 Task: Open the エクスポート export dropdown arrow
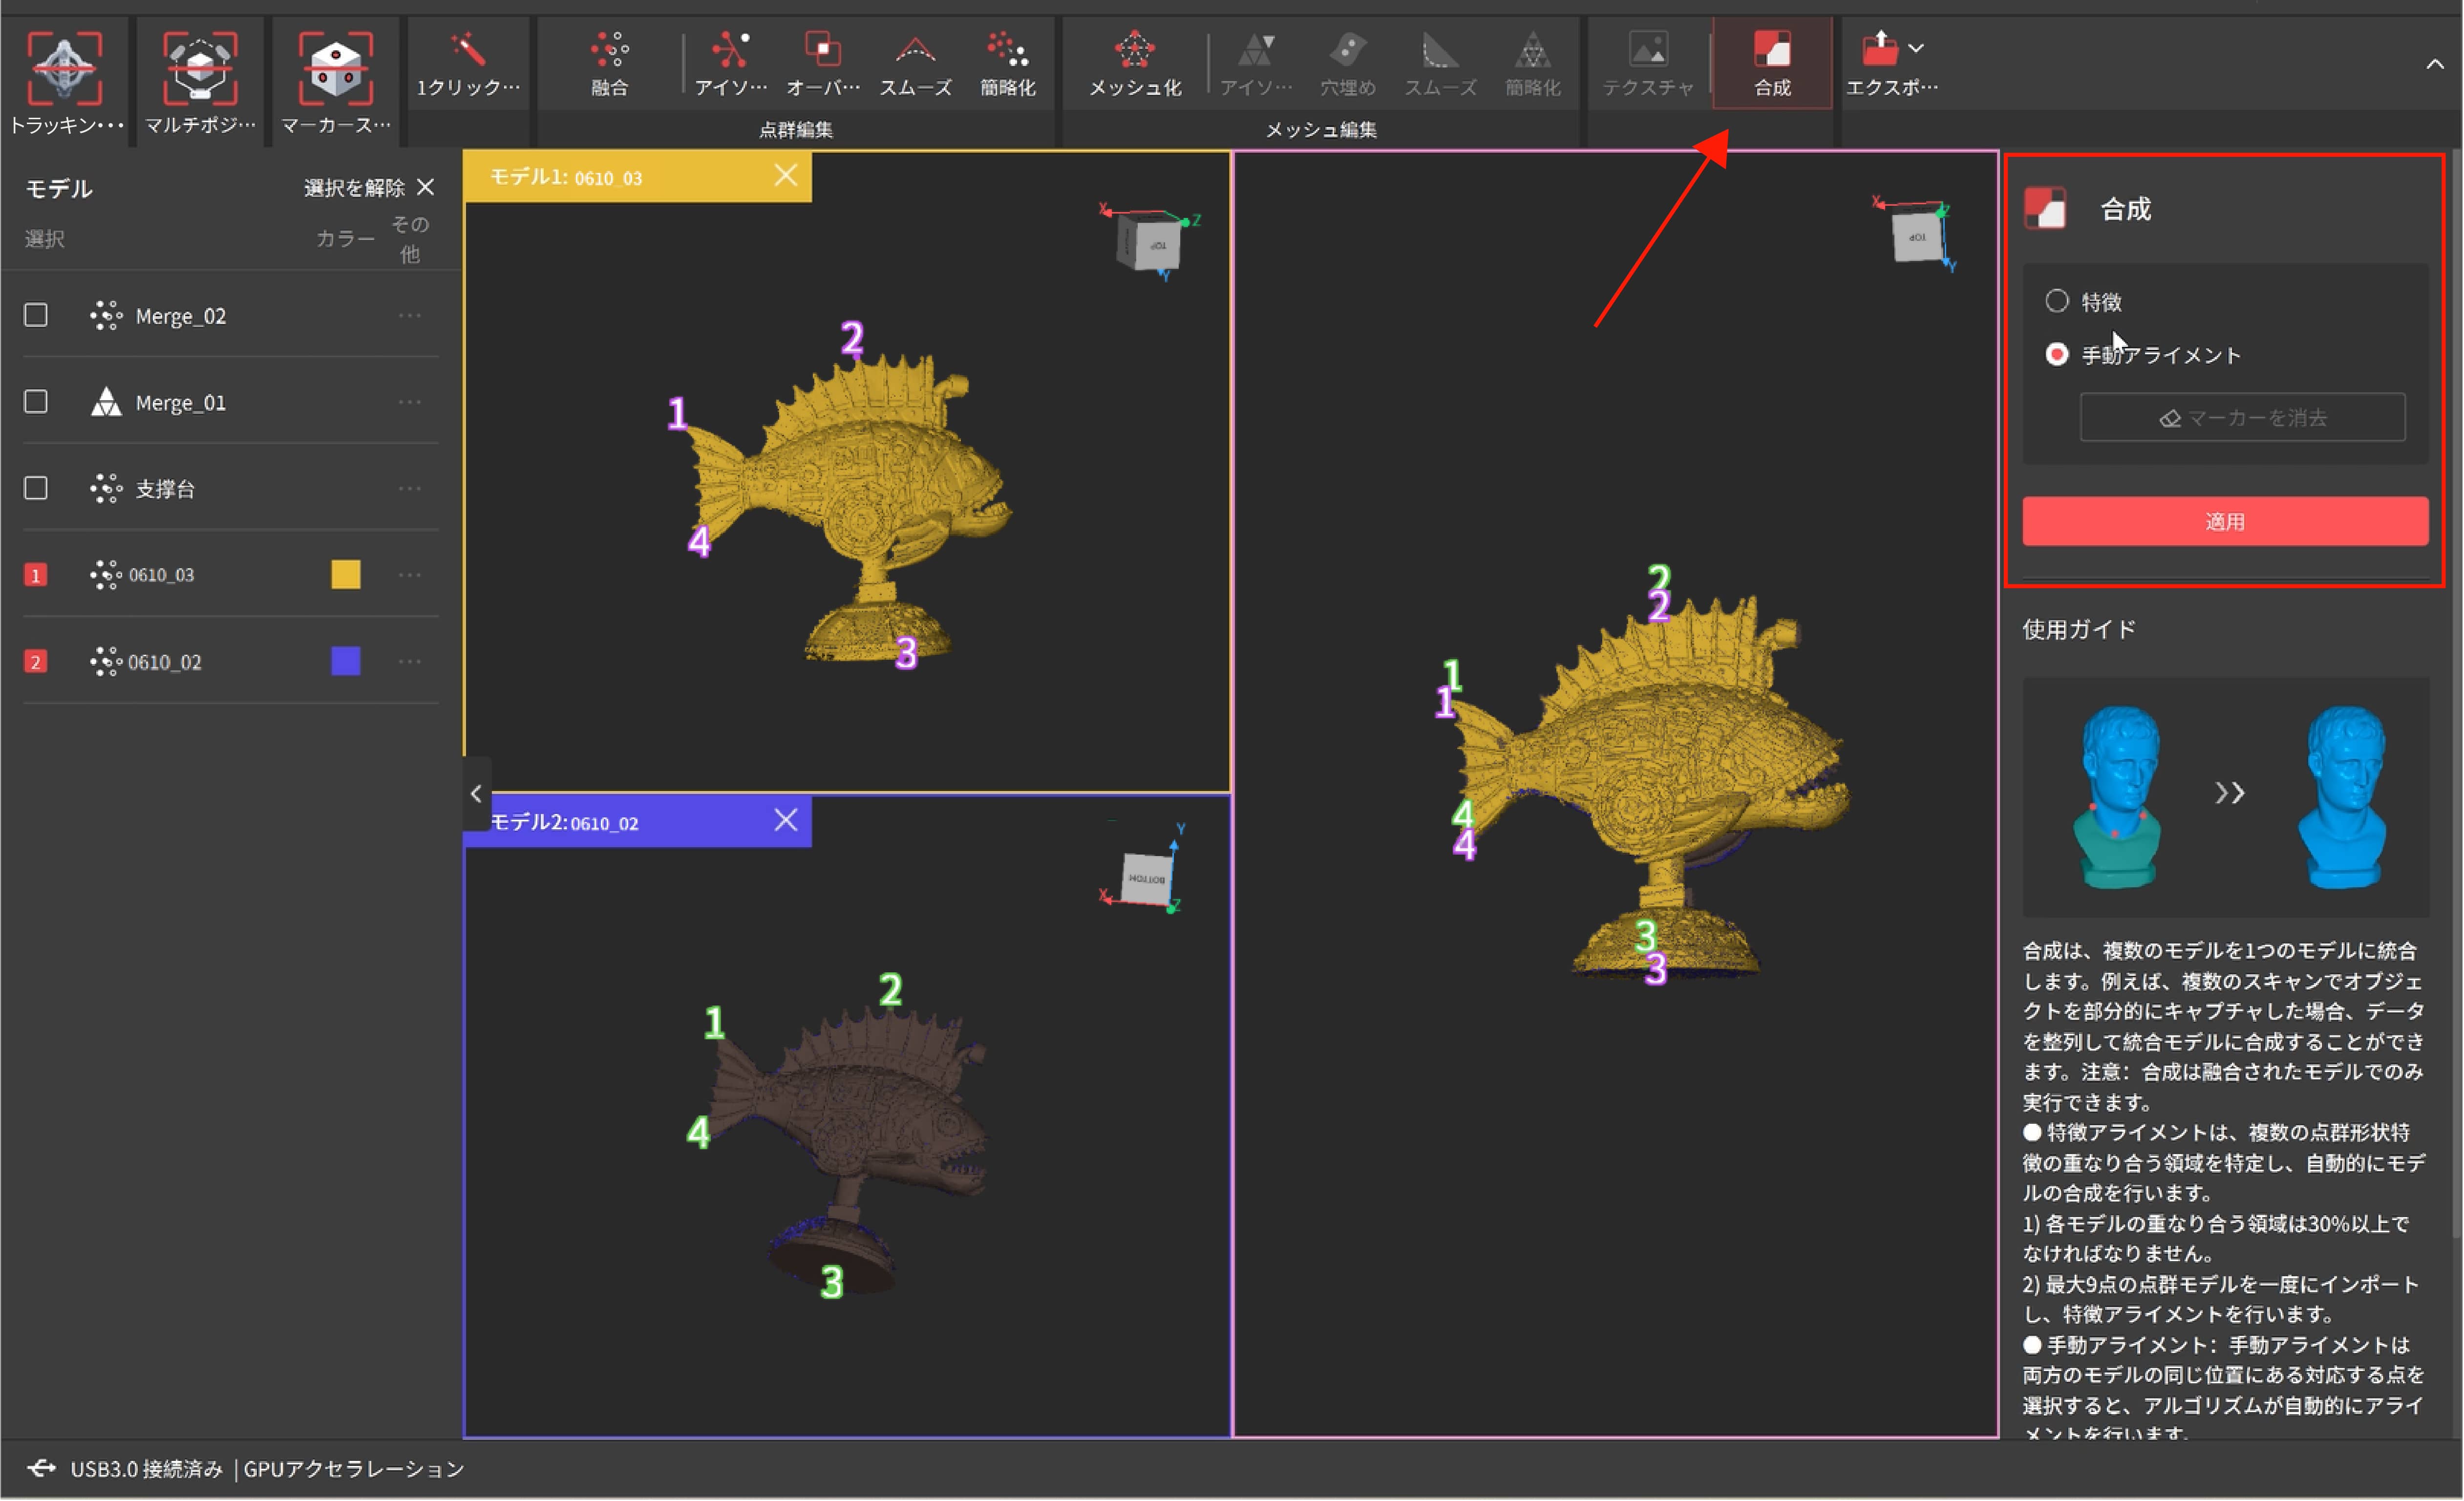[x=1916, y=47]
